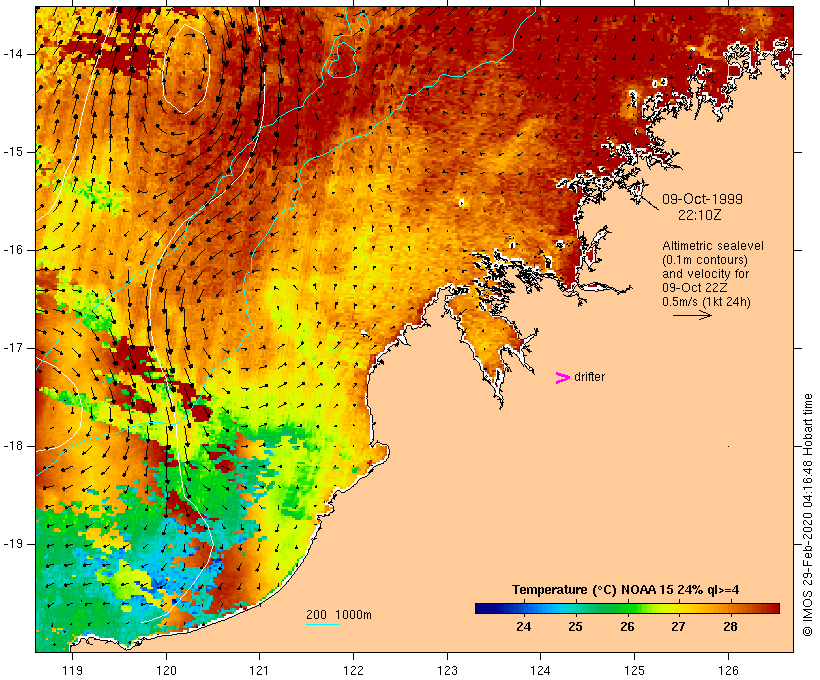Click longitude axis label '122'
Image resolution: width=820 pixels, height=680 pixels.
(354, 671)
